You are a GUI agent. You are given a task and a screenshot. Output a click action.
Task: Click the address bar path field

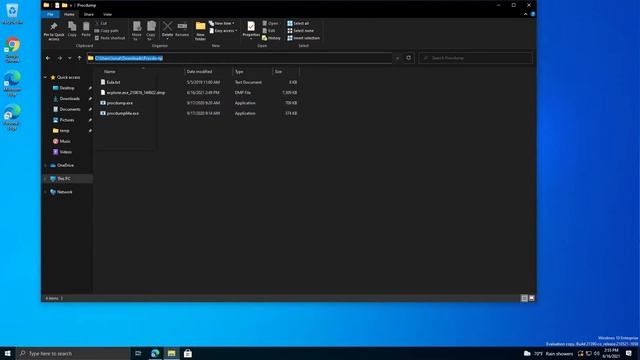tap(240, 58)
